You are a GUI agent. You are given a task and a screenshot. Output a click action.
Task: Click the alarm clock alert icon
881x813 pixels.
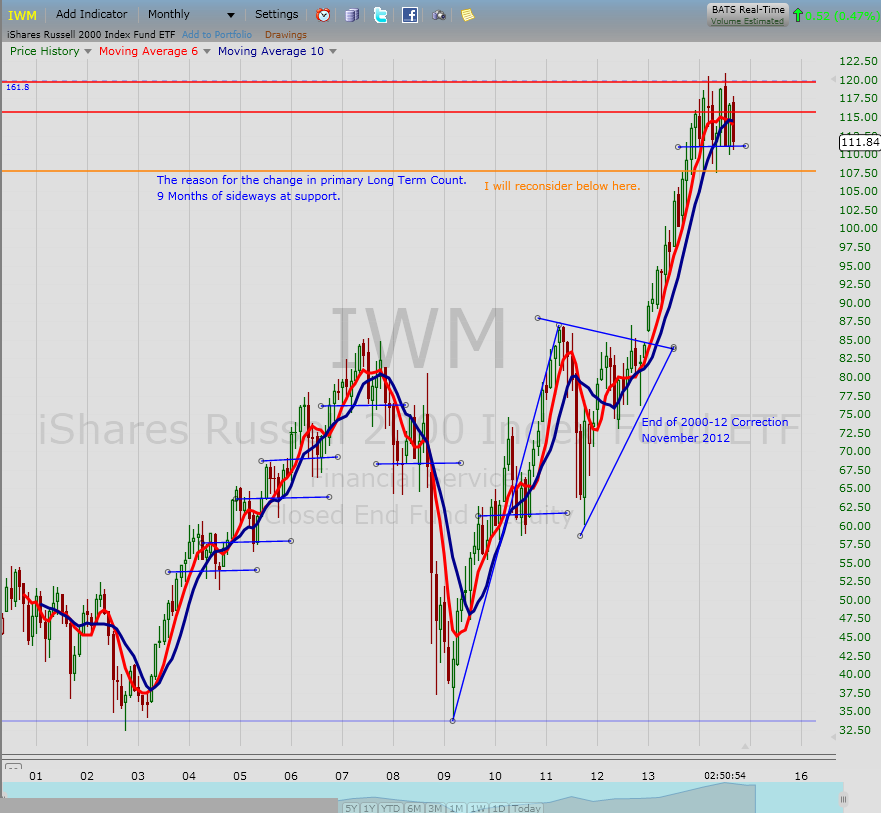pyautogui.click(x=323, y=15)
